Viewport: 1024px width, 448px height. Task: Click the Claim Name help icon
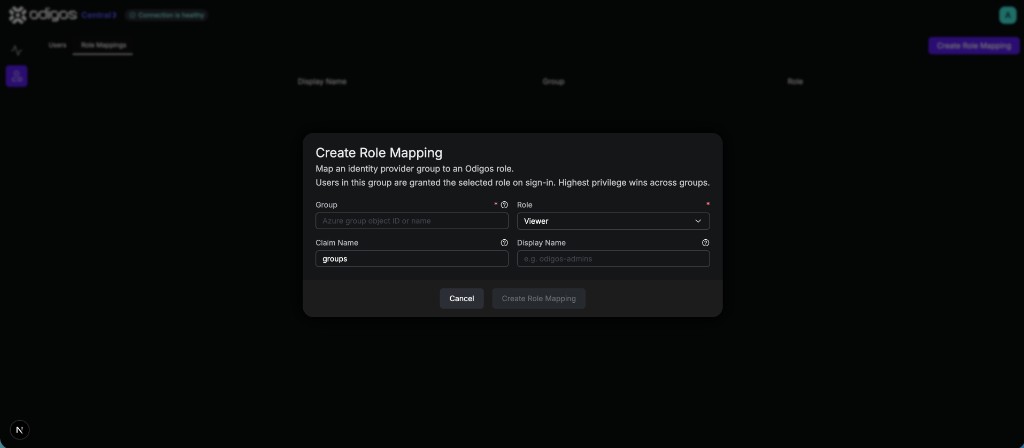tap(504, 243)
